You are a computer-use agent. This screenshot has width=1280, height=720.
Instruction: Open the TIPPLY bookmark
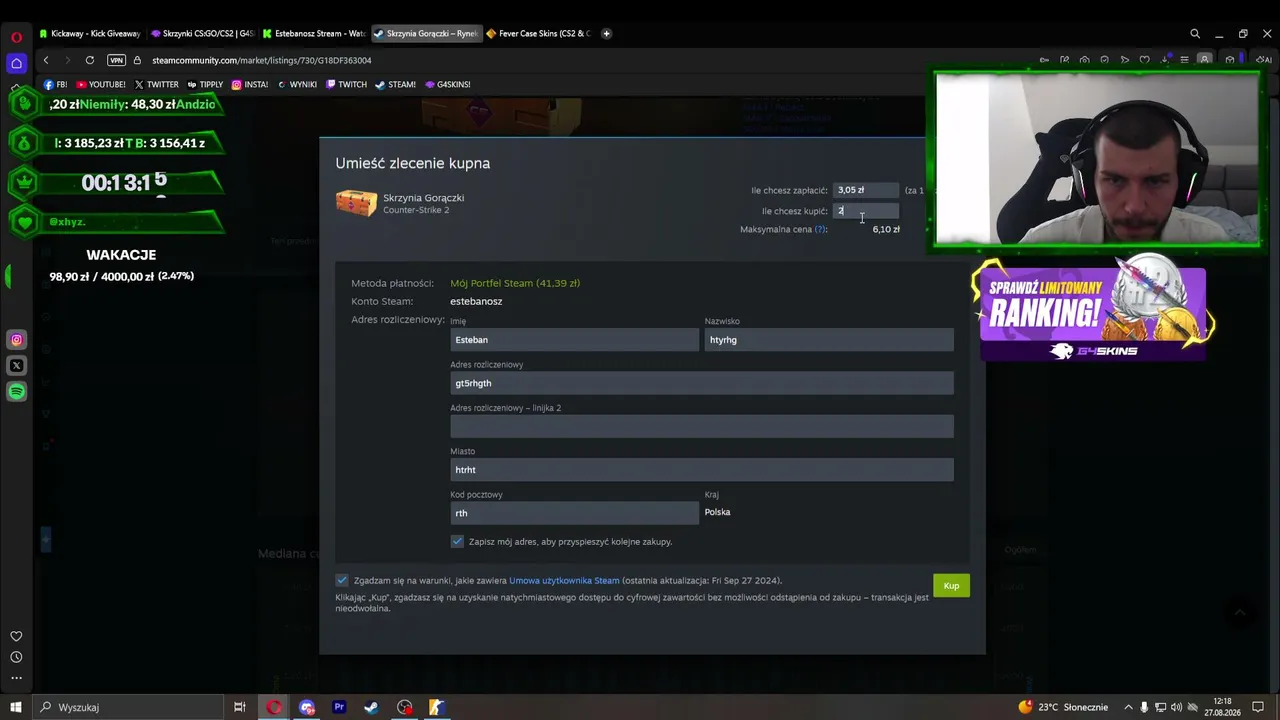click(x=205, y=85)
